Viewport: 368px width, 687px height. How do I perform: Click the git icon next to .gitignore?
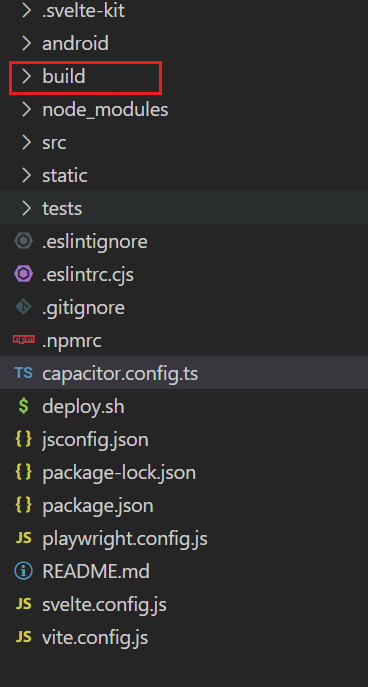23,307
